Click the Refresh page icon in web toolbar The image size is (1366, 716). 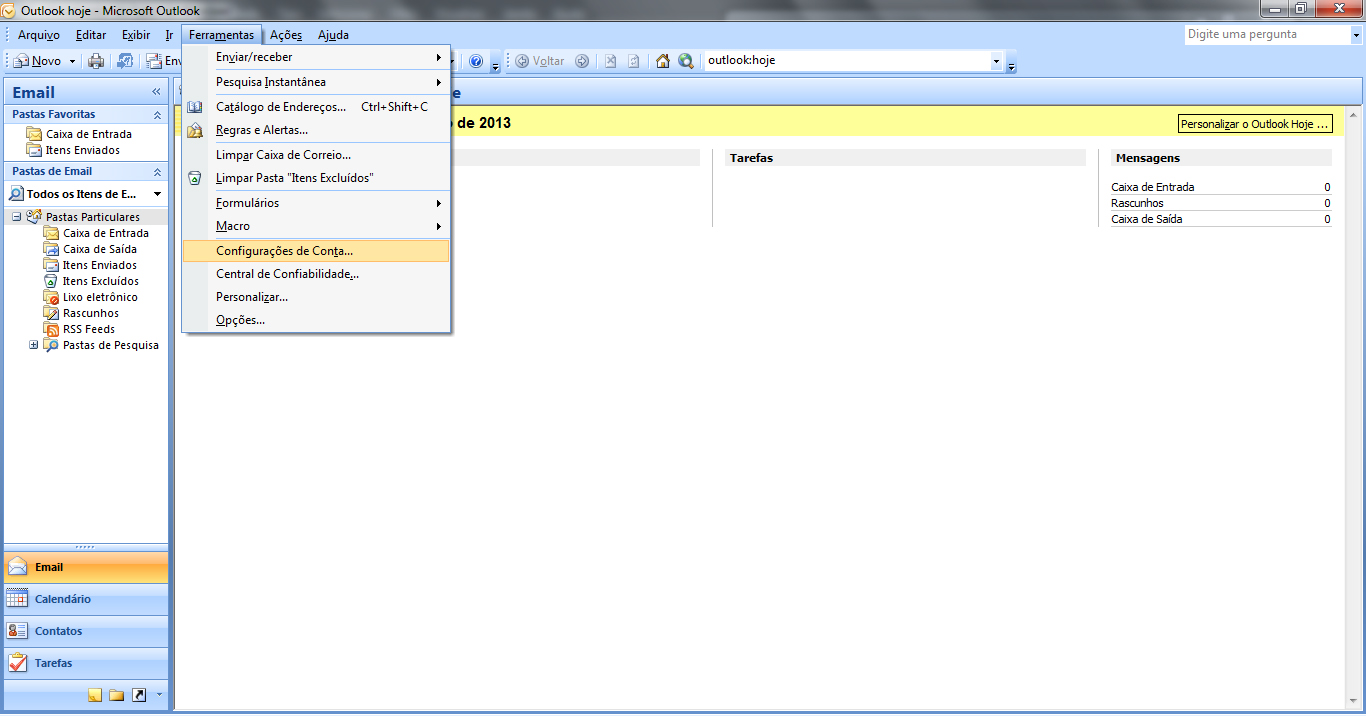(x=633, y=61)
